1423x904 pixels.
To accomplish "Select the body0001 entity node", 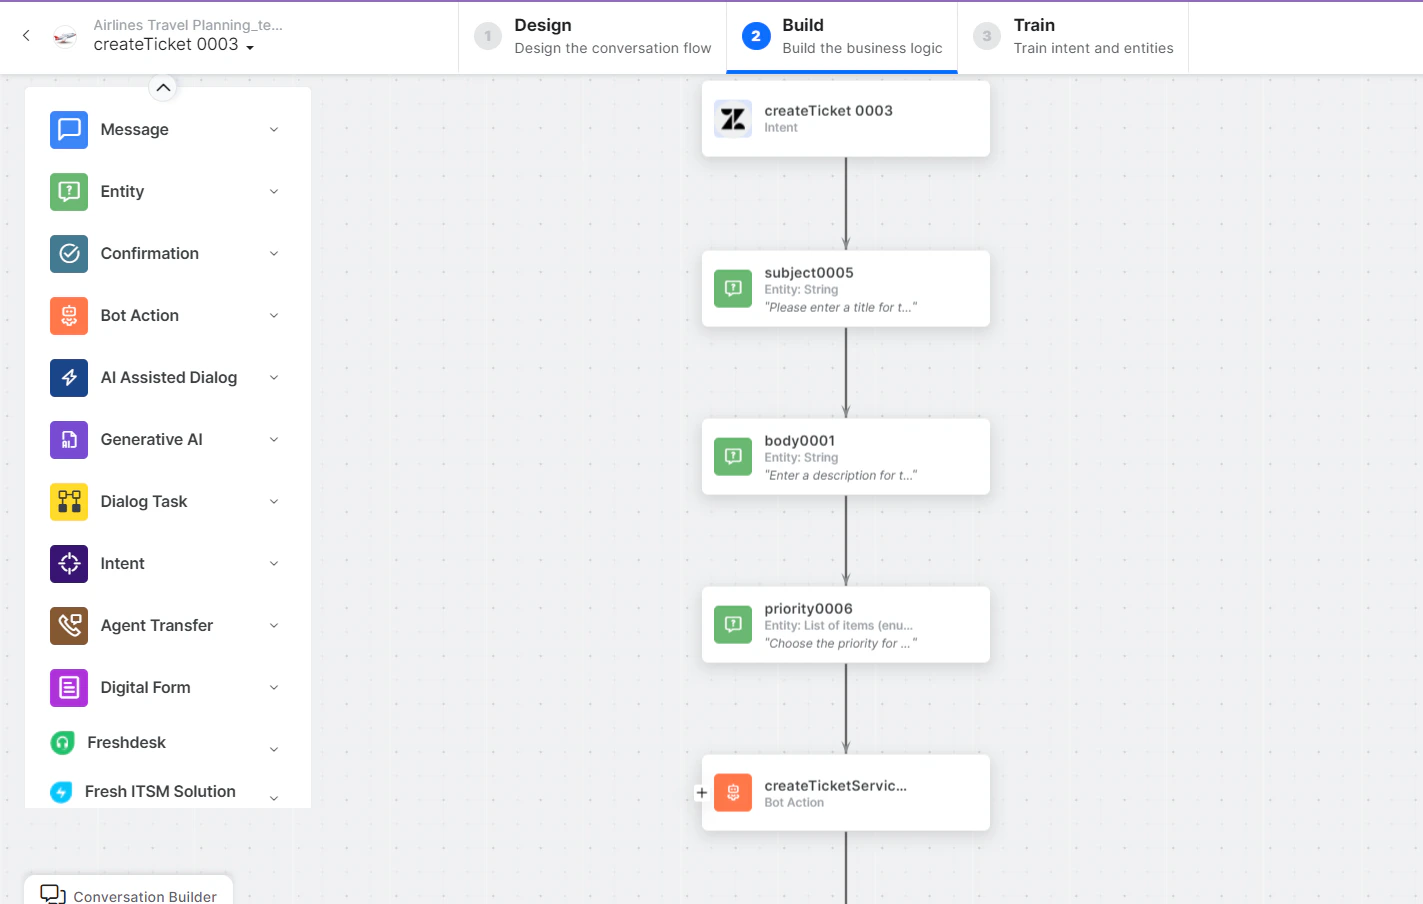I will pos(845,456).
